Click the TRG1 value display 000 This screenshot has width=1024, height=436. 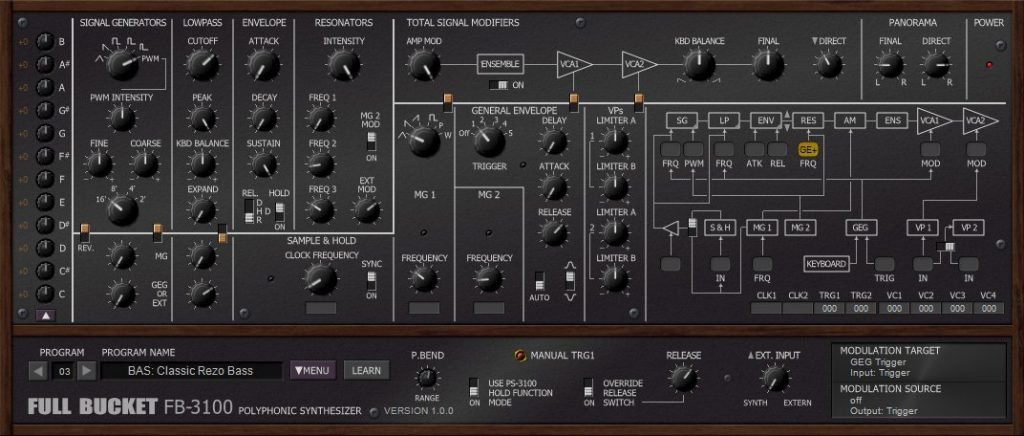829,308
